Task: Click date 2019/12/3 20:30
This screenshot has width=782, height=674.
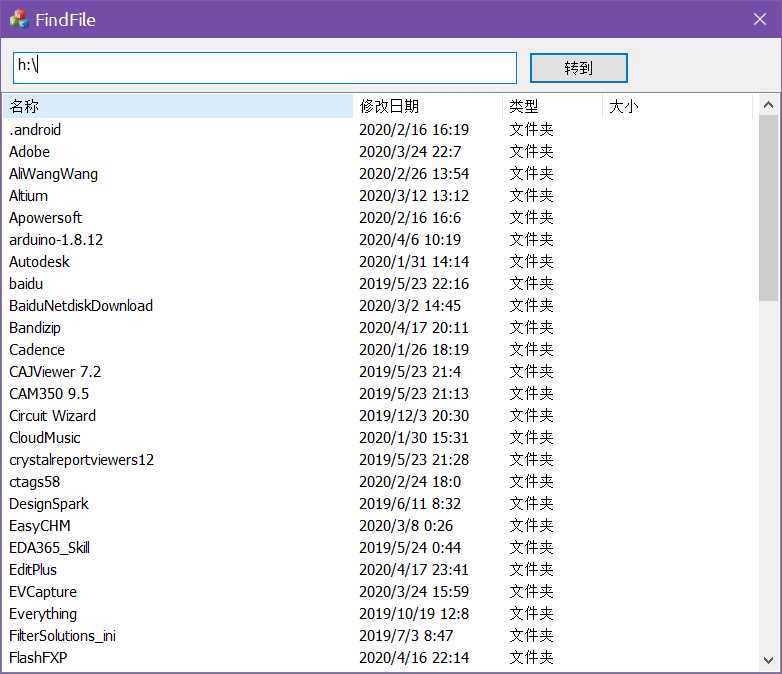Action: tap(414, 416)
